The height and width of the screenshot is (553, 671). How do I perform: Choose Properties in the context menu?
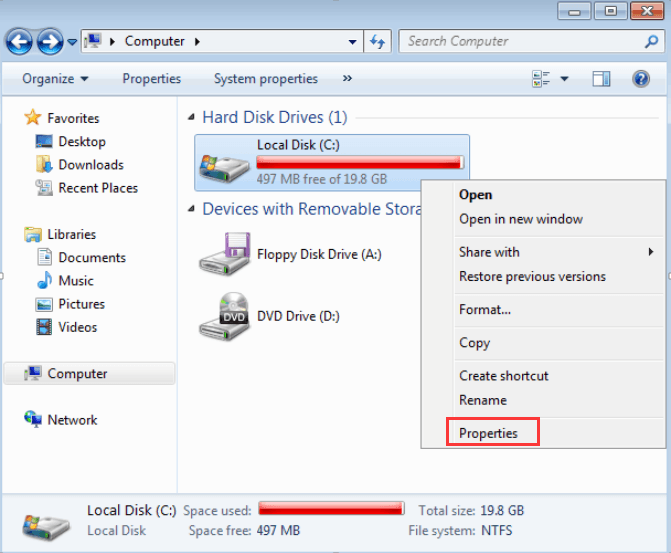coord(488,433)
